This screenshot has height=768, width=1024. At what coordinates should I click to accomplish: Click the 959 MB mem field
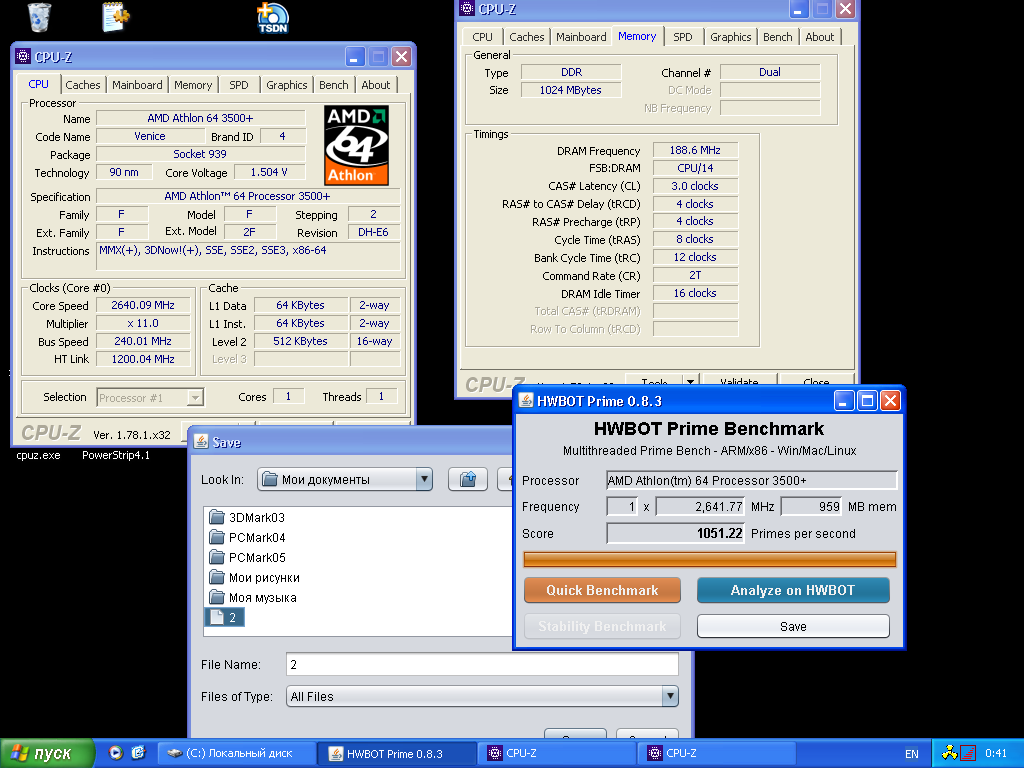(x=812, y=506)
